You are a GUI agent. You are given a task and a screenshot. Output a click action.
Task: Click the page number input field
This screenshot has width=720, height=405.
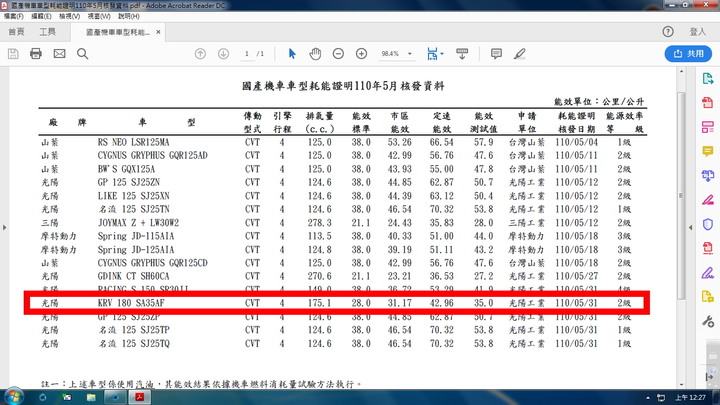pyautogui.click(x=247, y=54)
